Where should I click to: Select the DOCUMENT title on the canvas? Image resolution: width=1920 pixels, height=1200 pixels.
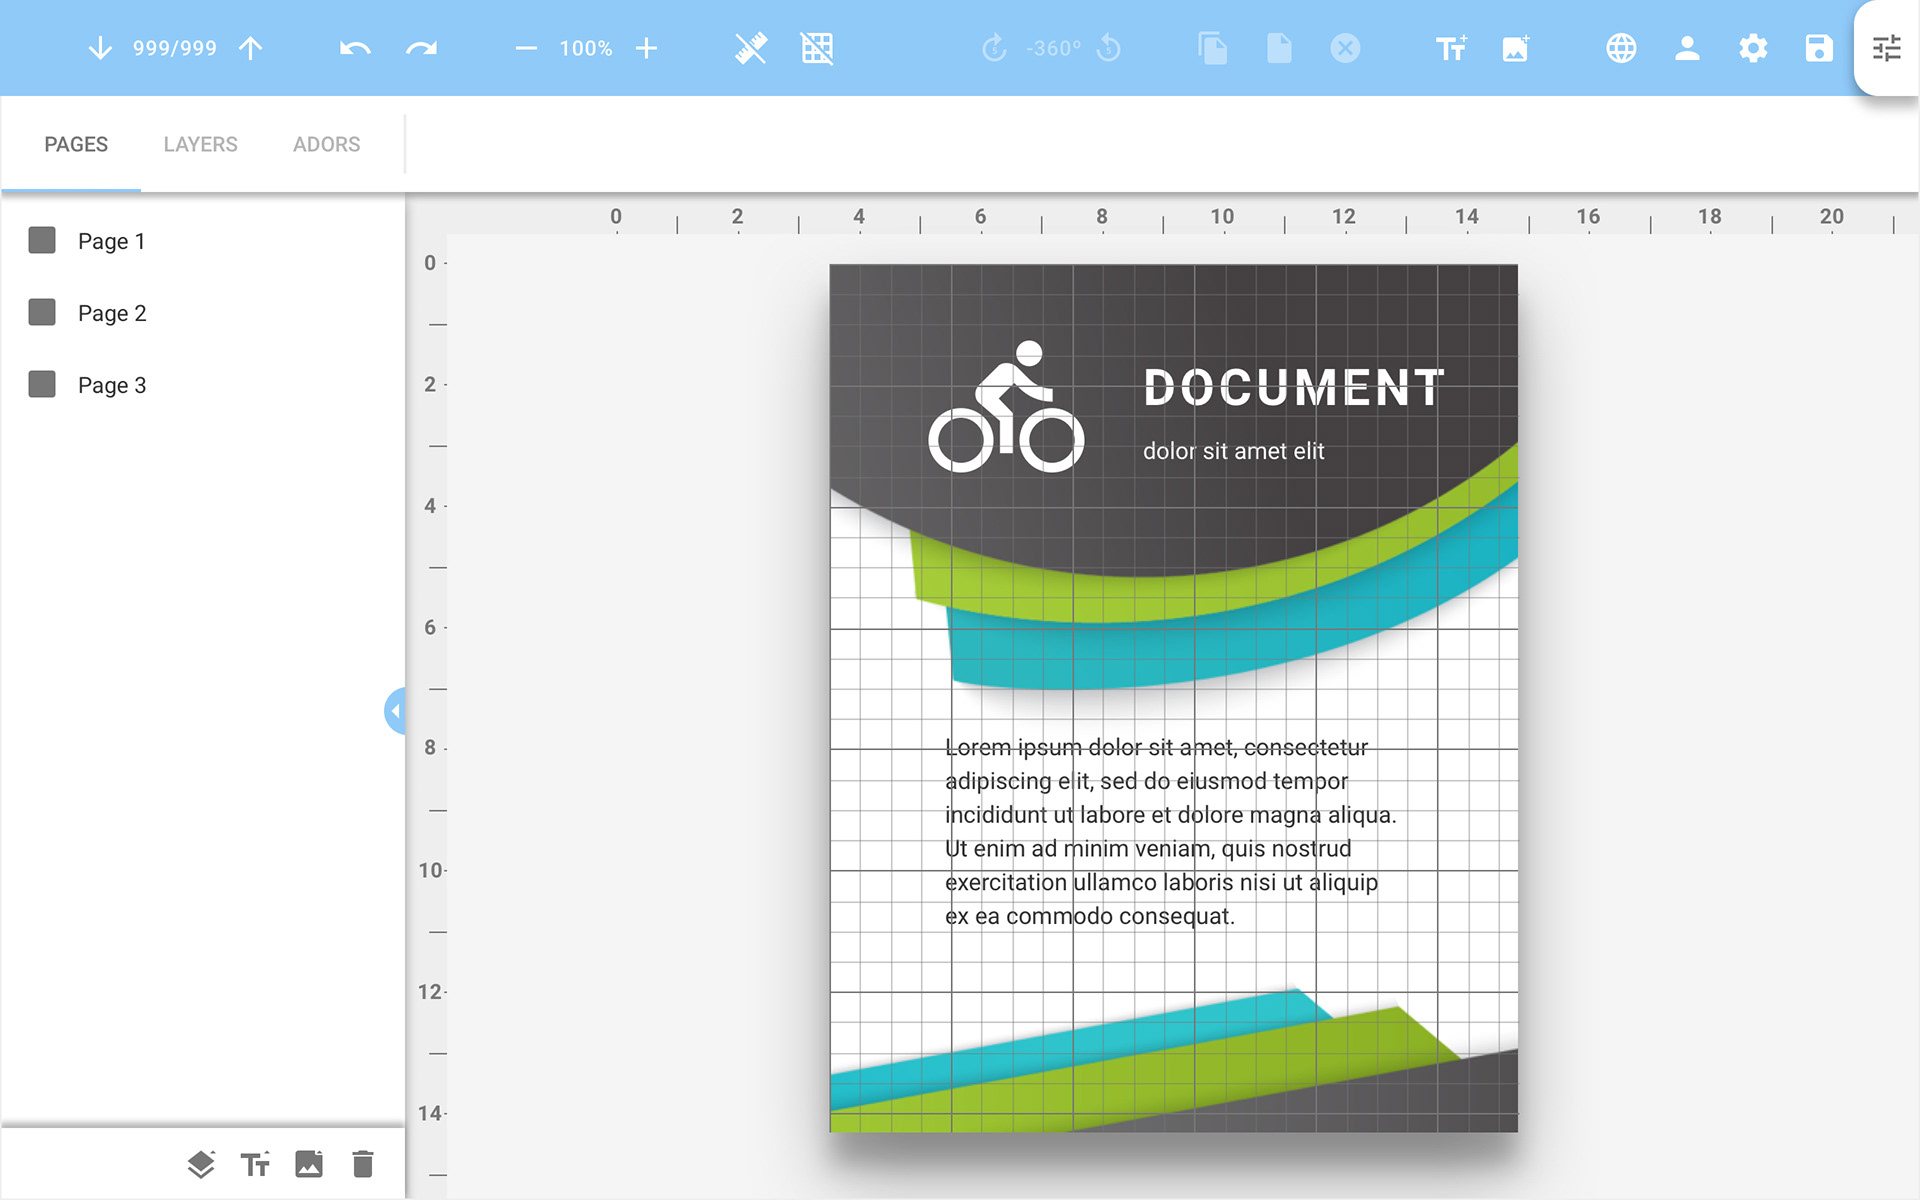(x=1294, y=388)
